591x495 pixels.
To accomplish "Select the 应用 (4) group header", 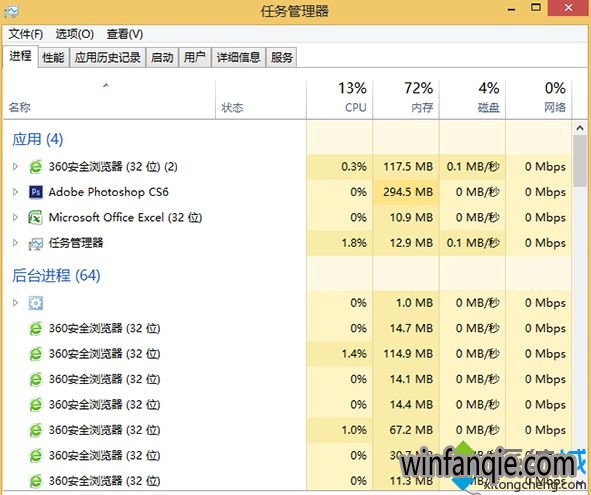I will (37, 139).
